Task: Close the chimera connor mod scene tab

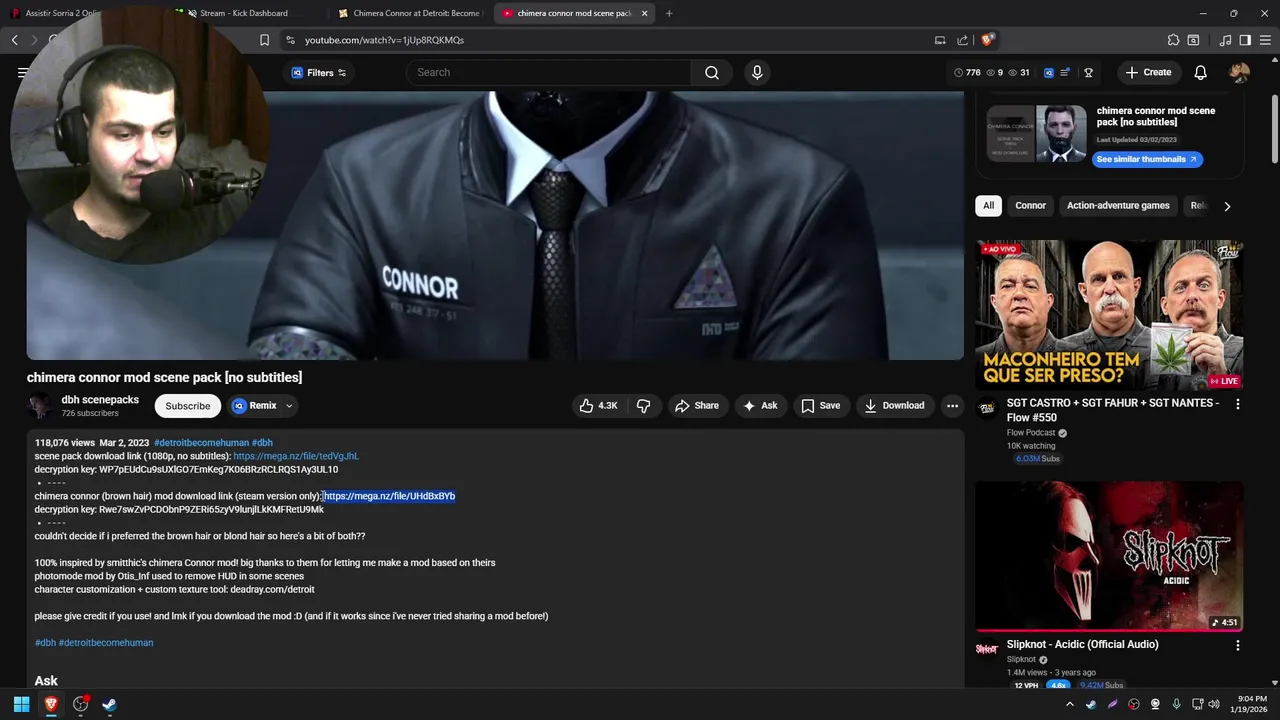Action: point(644,13)
